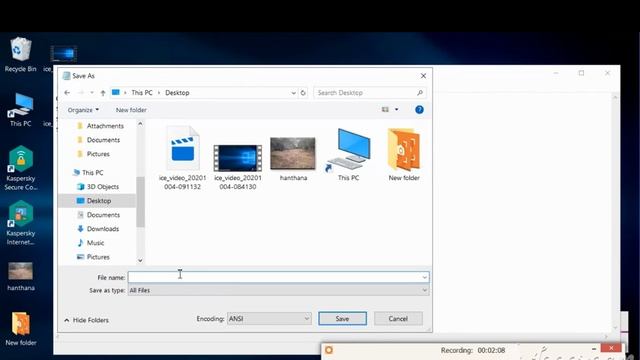Screen dimensions: 640x360
Task: Click in the File name field
Action: click(x=278, y=278)
